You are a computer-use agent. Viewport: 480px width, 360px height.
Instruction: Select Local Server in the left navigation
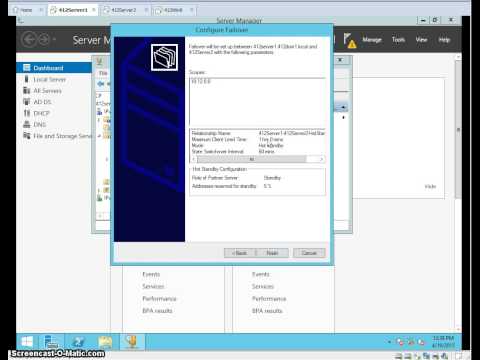(x=50, y=79)
